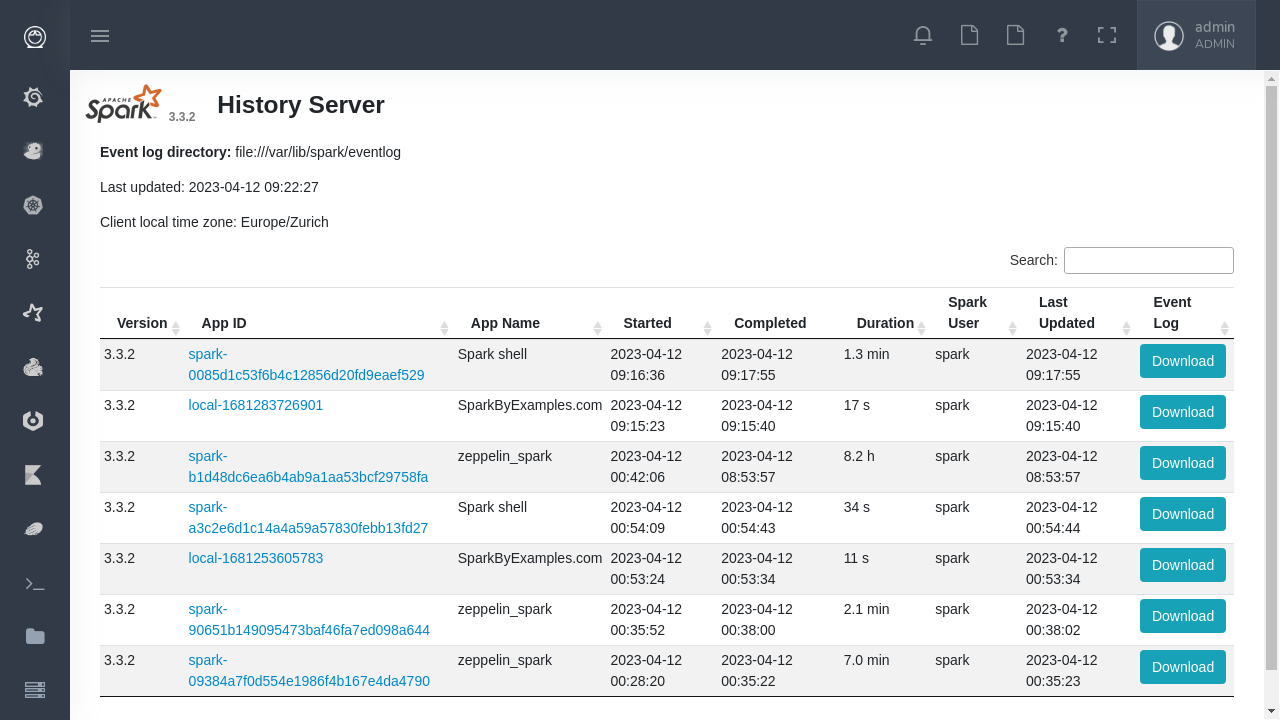The height and width of the screenshot is (720, 1280).
Task: Click the 3.3.2 version next to Spark logo
Action: [182, 117]
